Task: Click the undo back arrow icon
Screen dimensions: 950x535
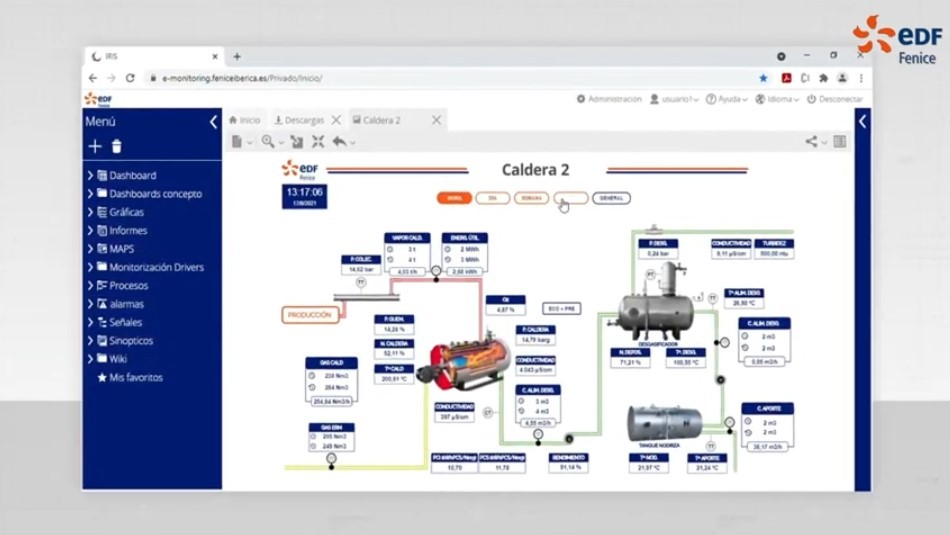Action: [x=339, y=142]
